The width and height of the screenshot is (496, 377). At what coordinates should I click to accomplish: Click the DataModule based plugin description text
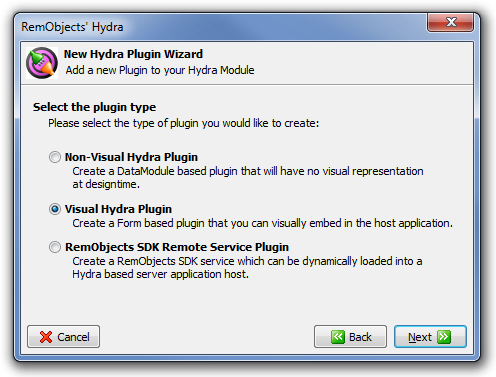pyautogui.click(x=248, y=178)
